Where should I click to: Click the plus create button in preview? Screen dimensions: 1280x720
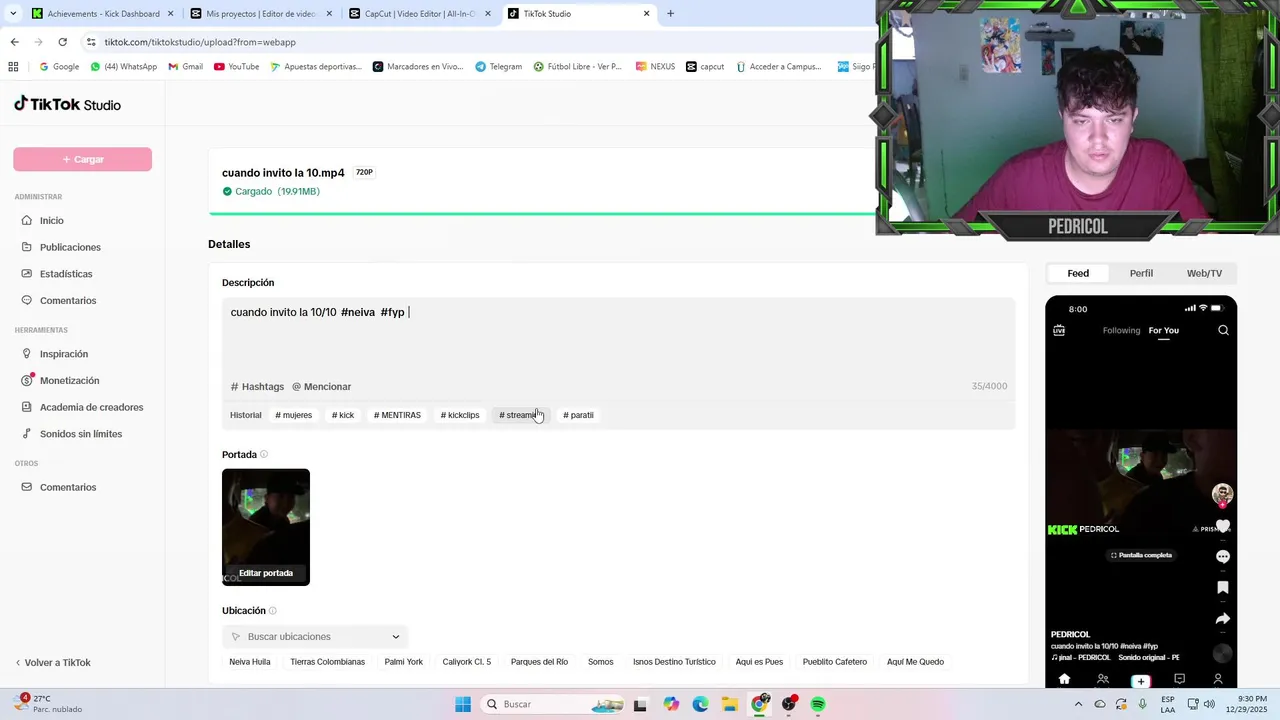1141,681
